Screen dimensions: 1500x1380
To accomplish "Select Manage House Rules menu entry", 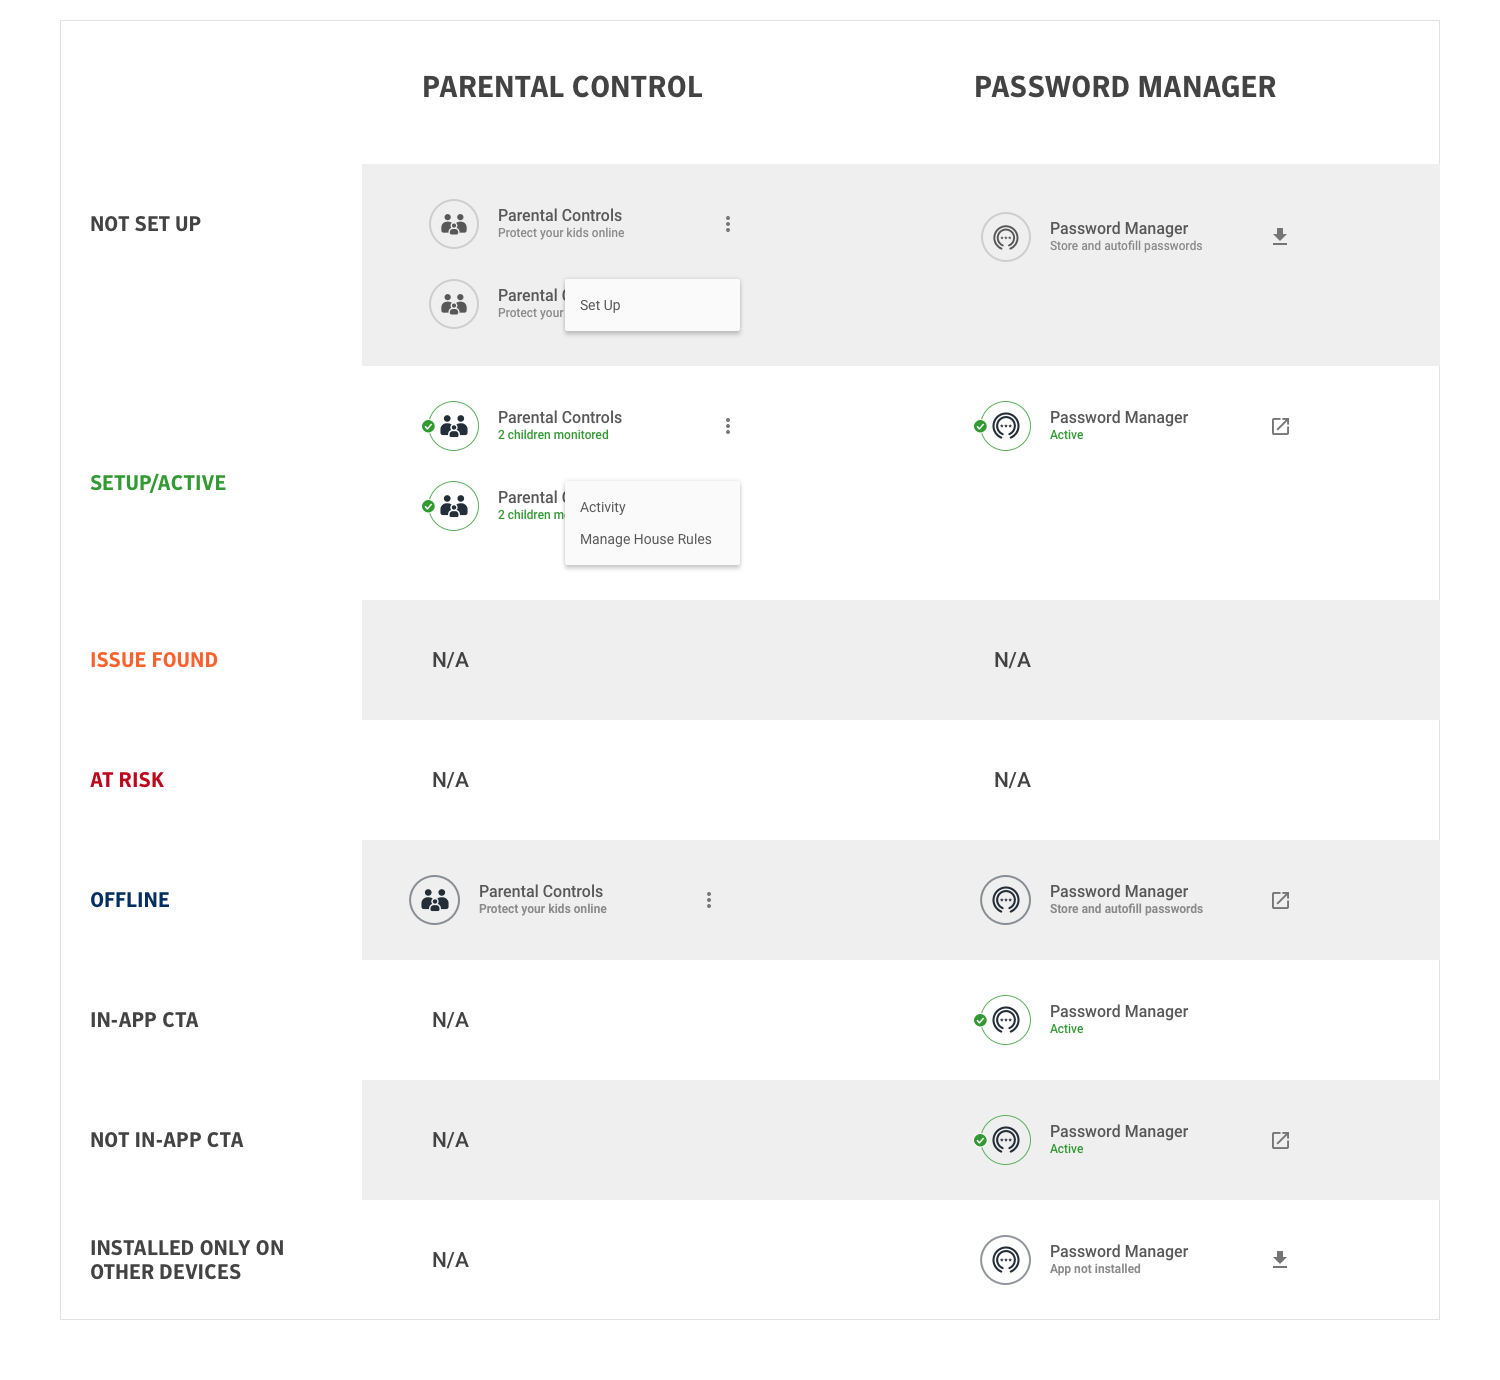I will click(646, 539).
